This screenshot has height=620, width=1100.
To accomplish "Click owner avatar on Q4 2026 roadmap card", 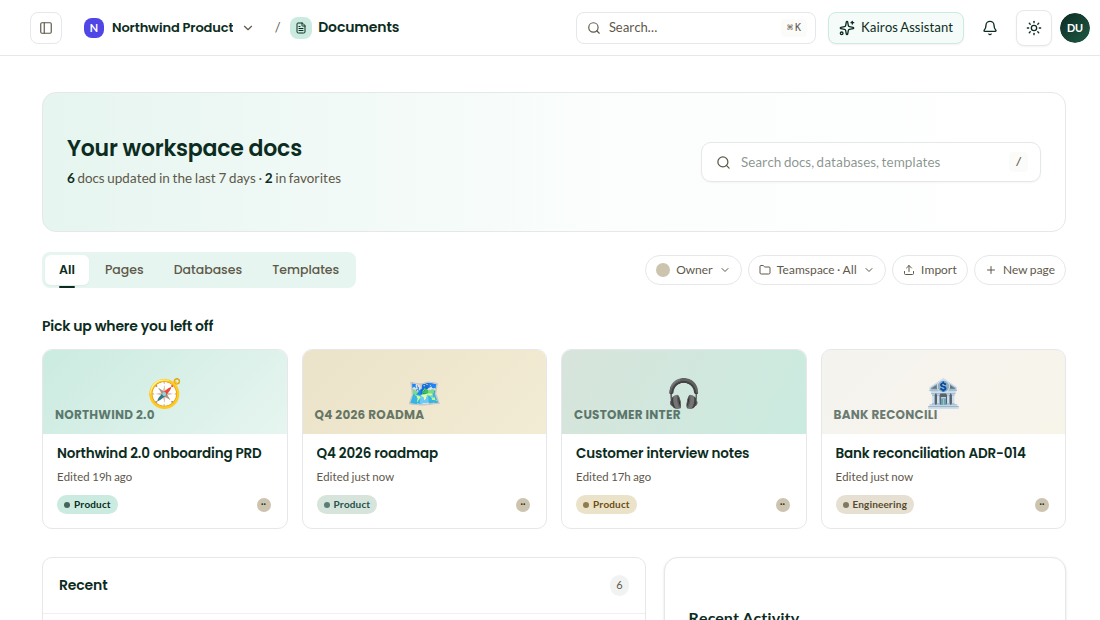I will click(523, 505).
